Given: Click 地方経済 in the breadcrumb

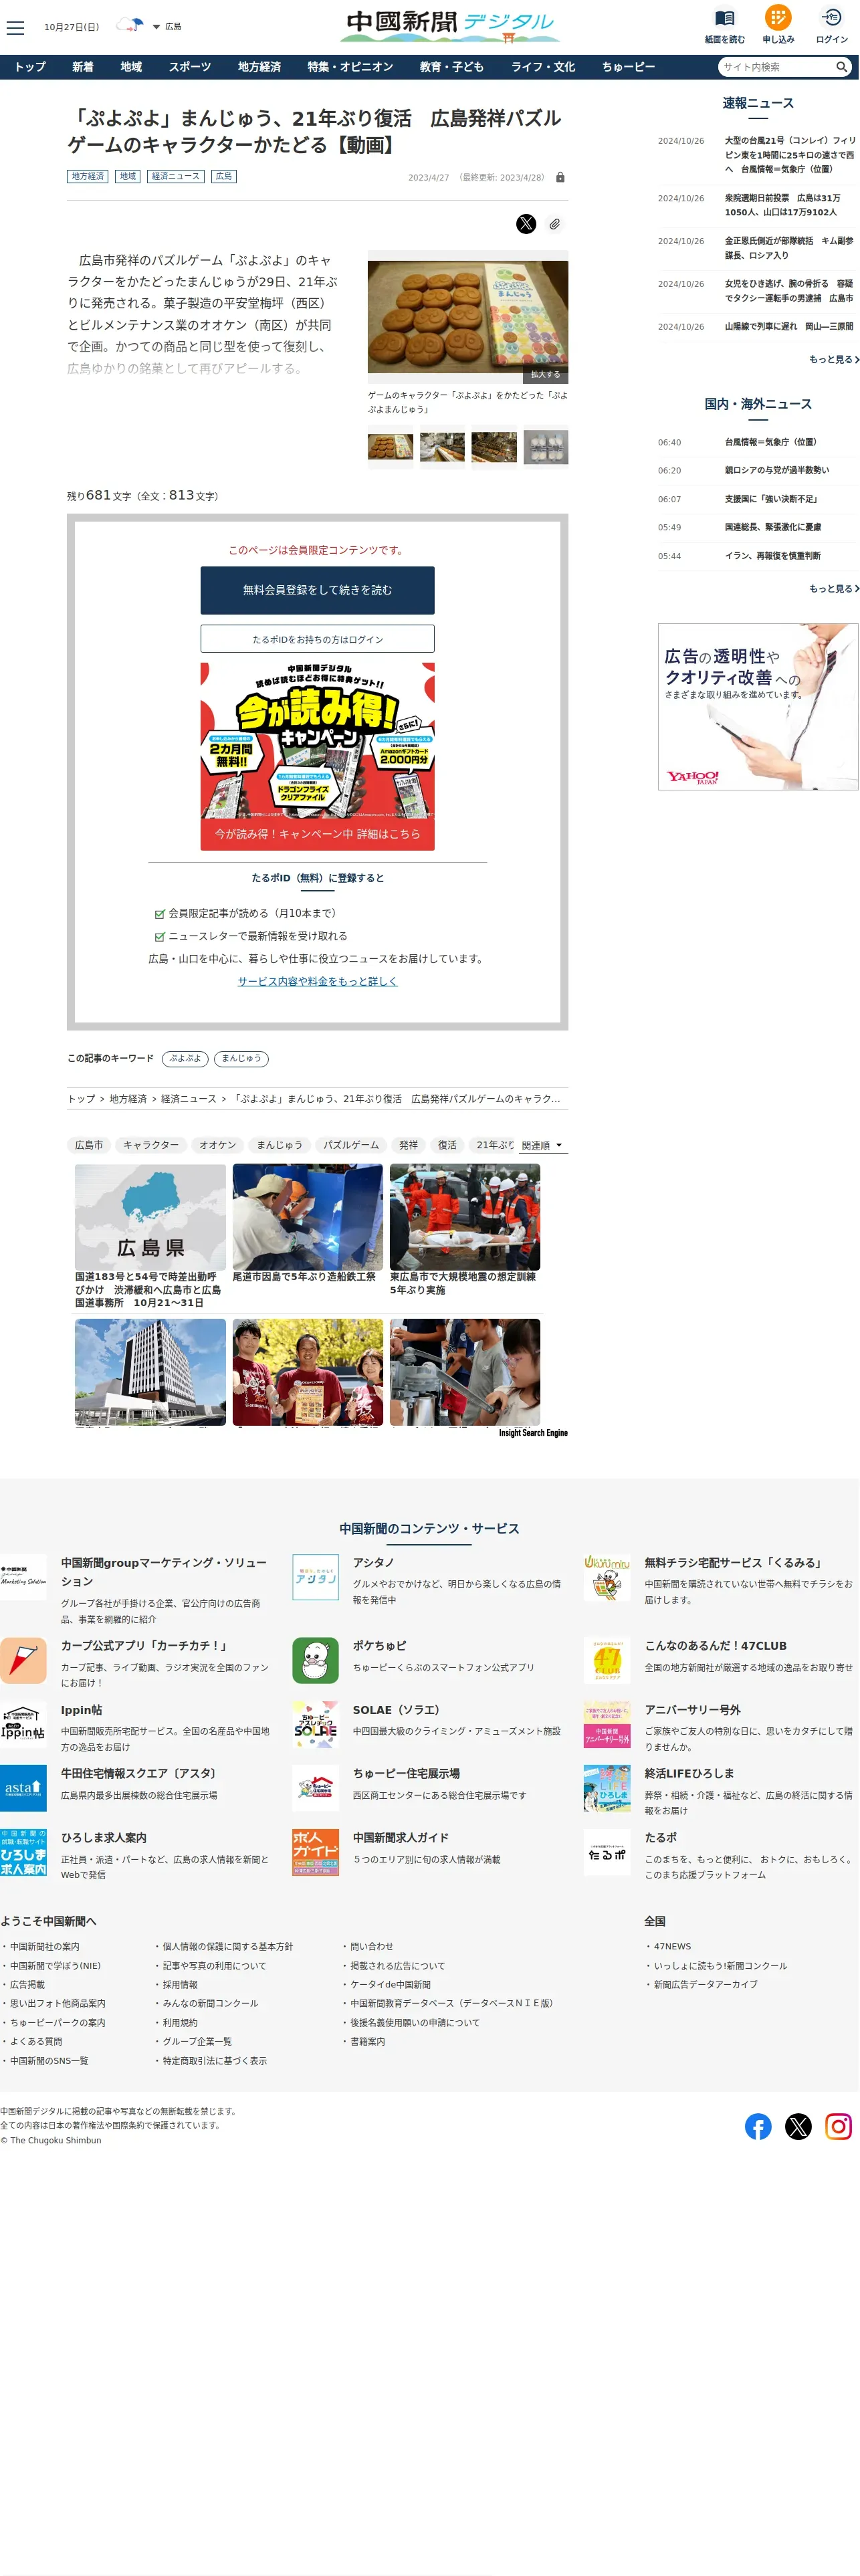Looking at the screenshot, I should tap(128, 1099).
